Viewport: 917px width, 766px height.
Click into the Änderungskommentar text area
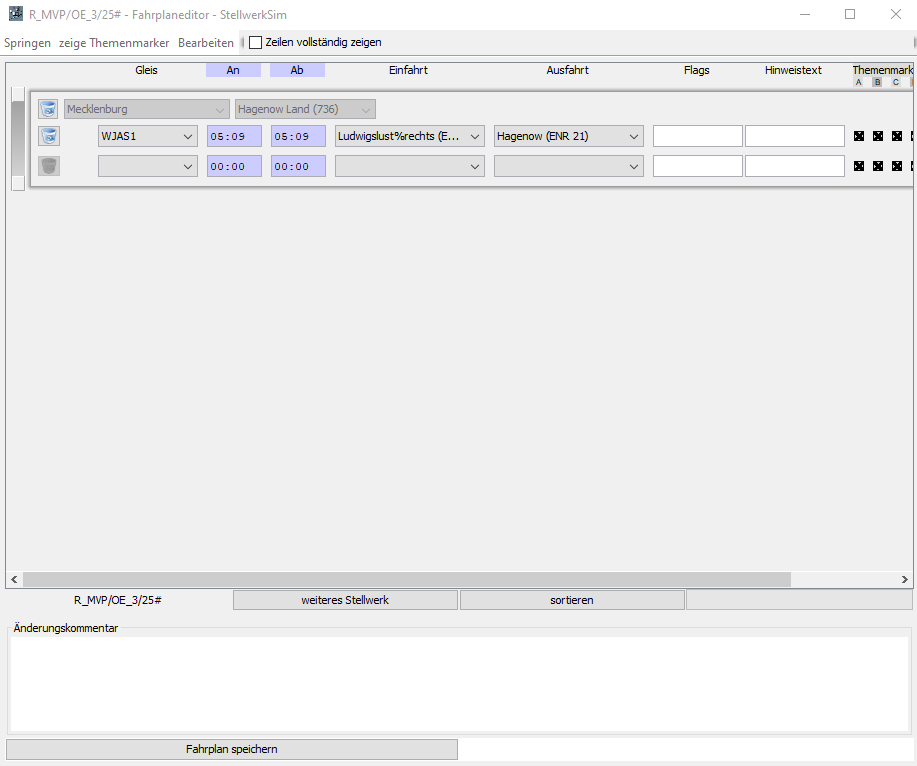point(458,684)
